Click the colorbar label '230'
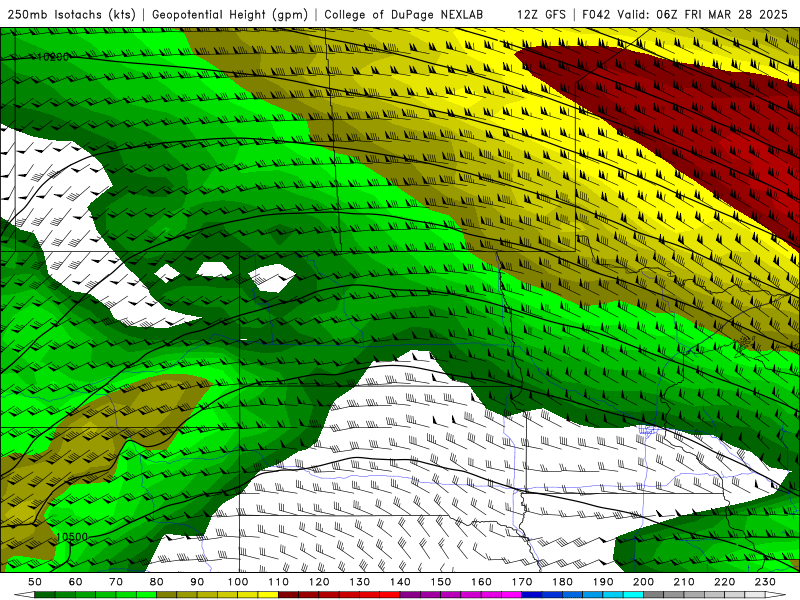Screen dimensions: 800x600 coord(765,582)
